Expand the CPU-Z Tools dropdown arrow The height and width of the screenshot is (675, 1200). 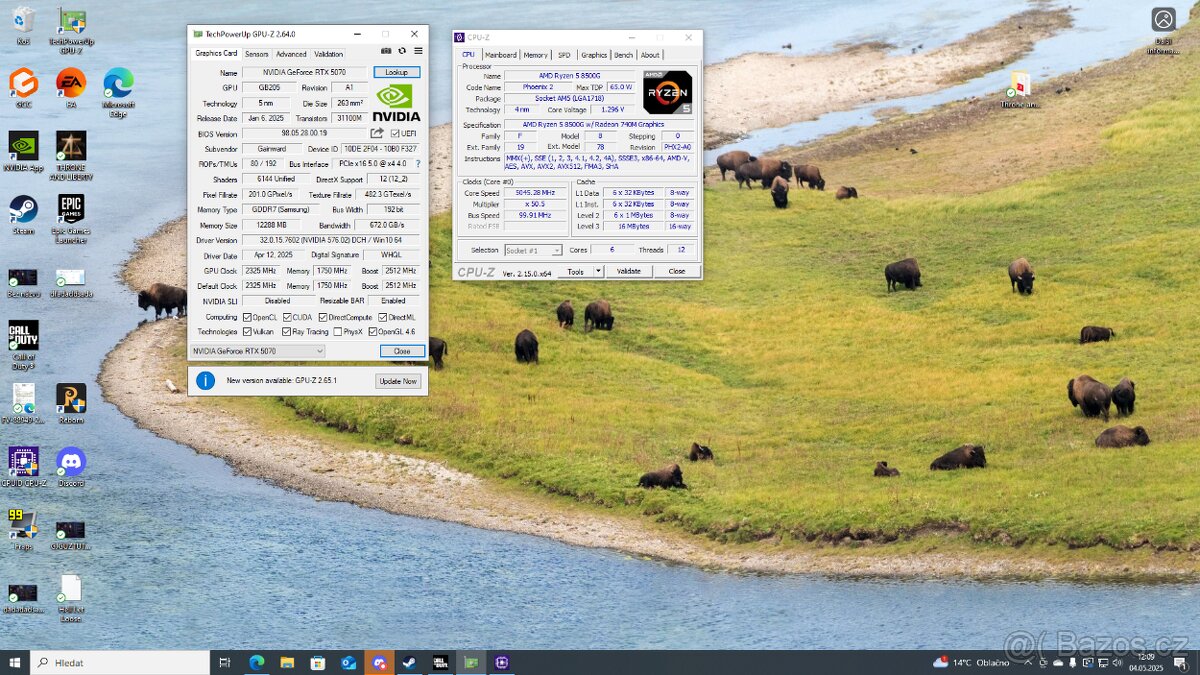(x=598, y=271)
